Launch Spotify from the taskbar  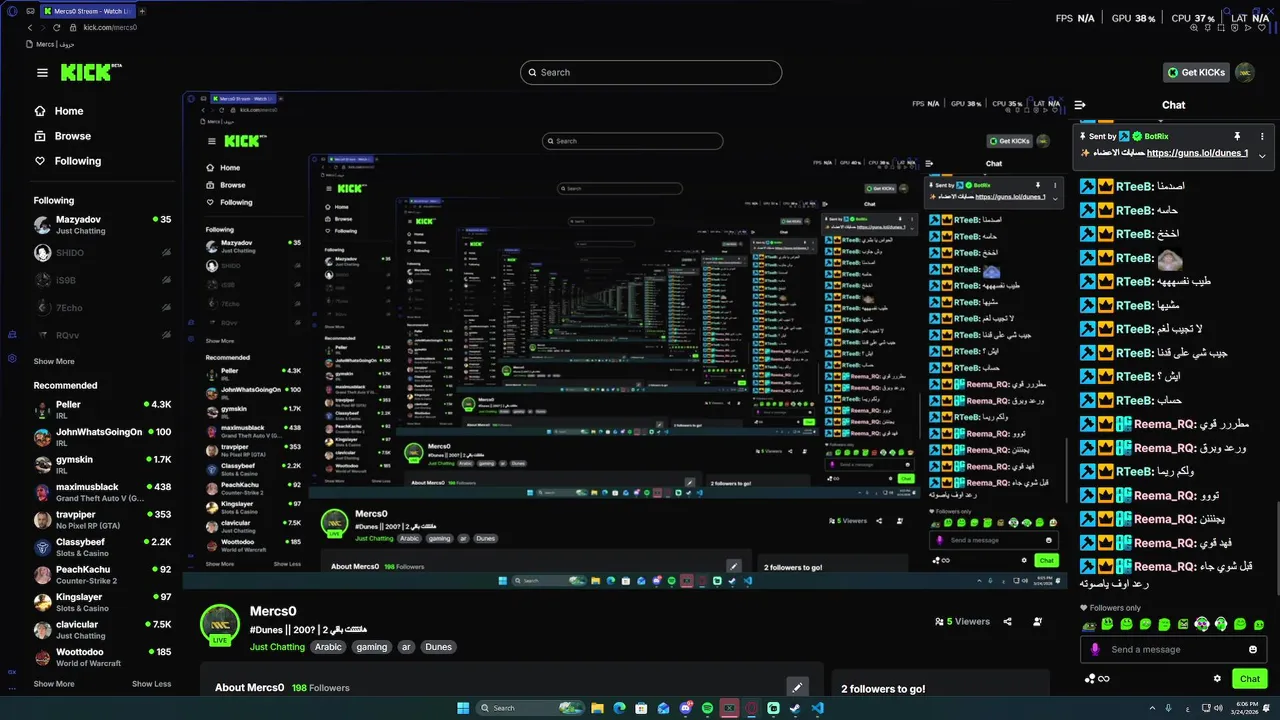pyautogui.click(x=707, y=708)
